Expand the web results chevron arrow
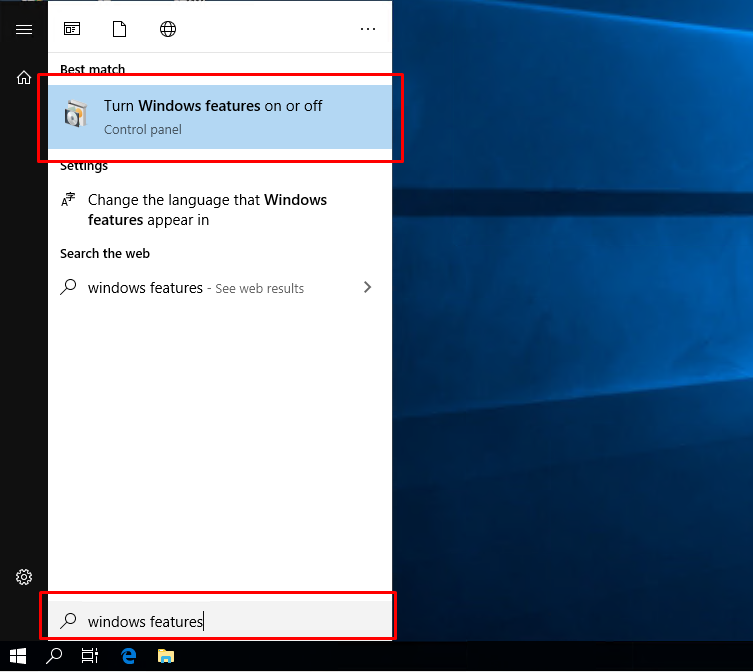The width and height of the screenshot is (753, 672). pyautogui.click(x=367, y=287)
